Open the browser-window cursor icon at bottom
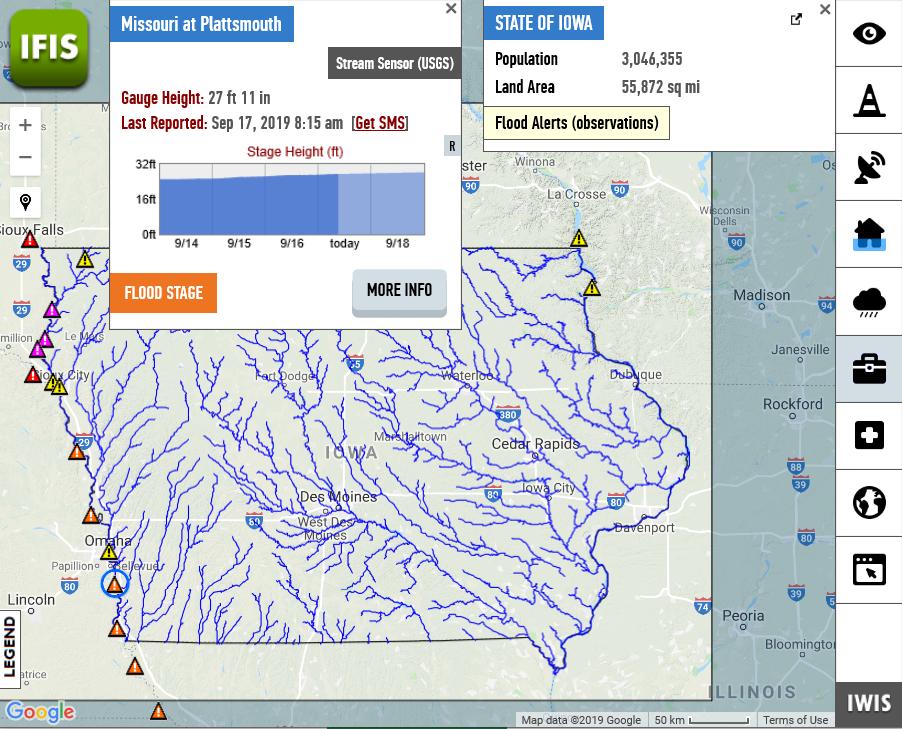The width and height of the screenshot is (902, 729). (868, 568)
